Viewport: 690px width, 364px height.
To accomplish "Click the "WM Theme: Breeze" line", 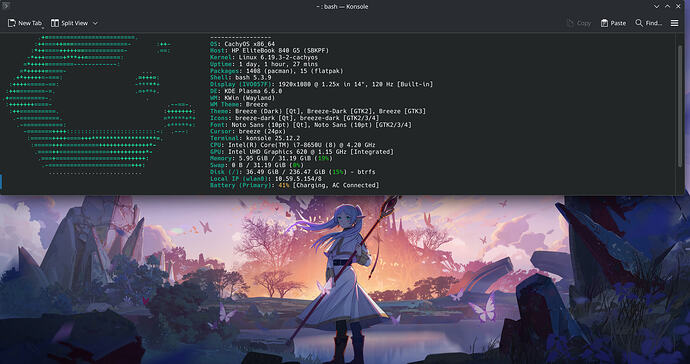I will pos(239,104).
